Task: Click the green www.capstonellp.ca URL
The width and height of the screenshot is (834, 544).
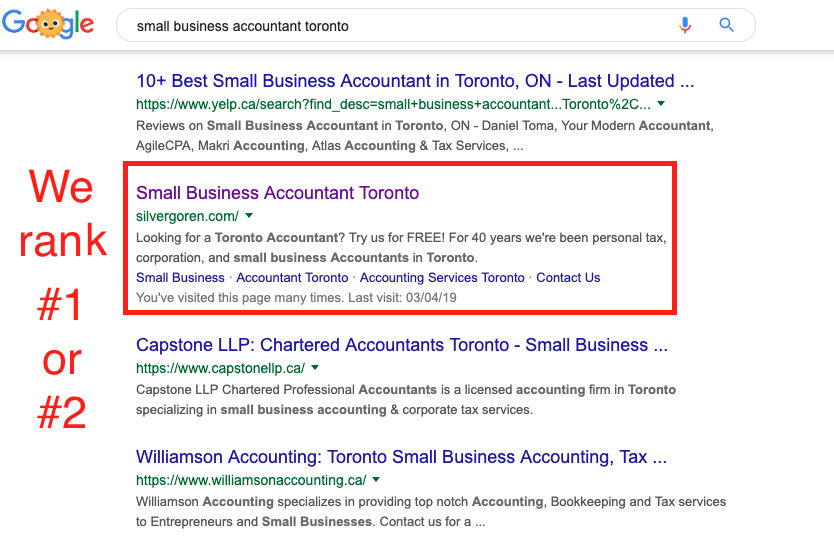Action: pyautogui.click(x=220, y=368)
